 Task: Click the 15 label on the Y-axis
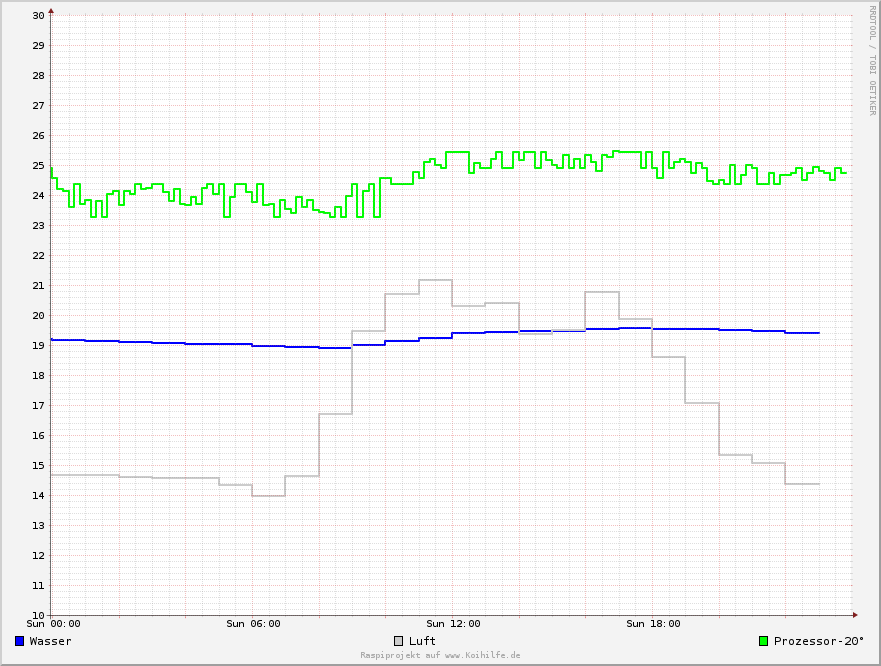click(38, 466)
